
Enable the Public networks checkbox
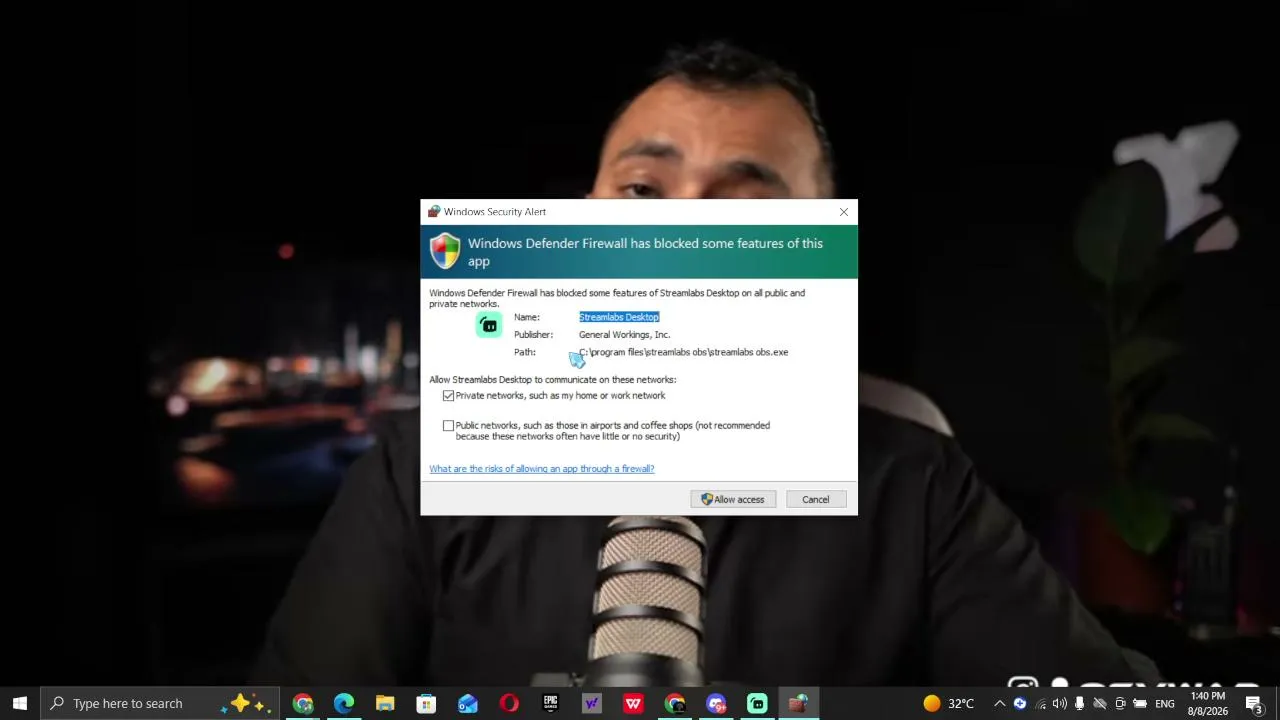[x=448, y=426]
